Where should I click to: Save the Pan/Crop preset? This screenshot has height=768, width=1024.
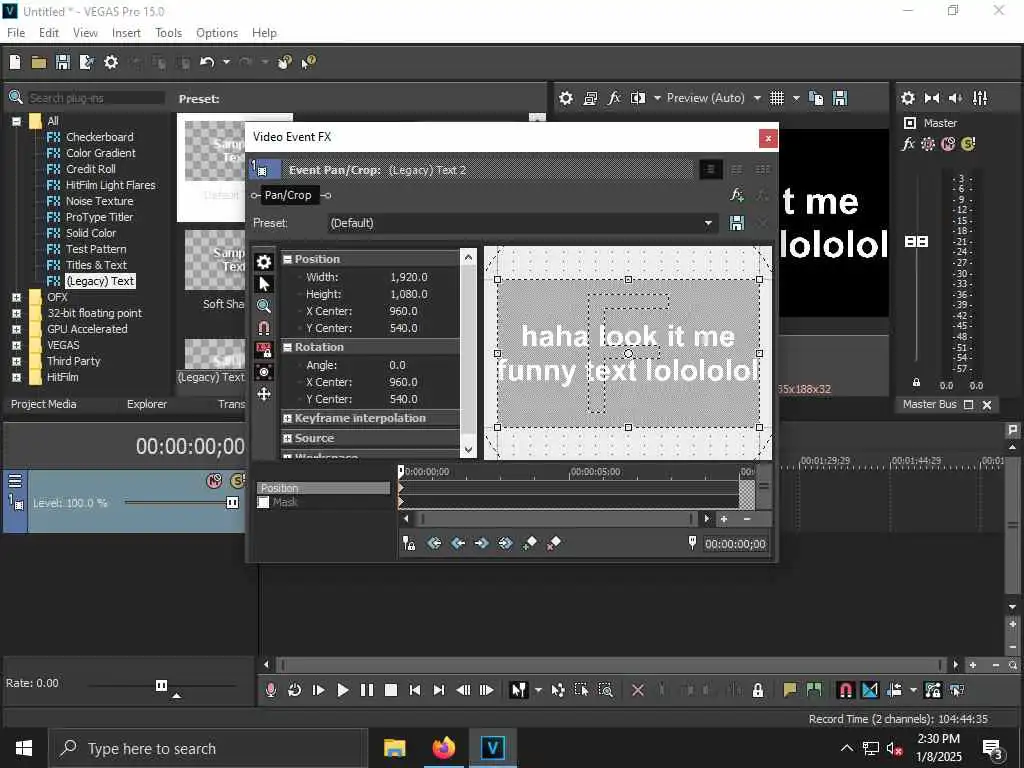[x=737, y=223]
